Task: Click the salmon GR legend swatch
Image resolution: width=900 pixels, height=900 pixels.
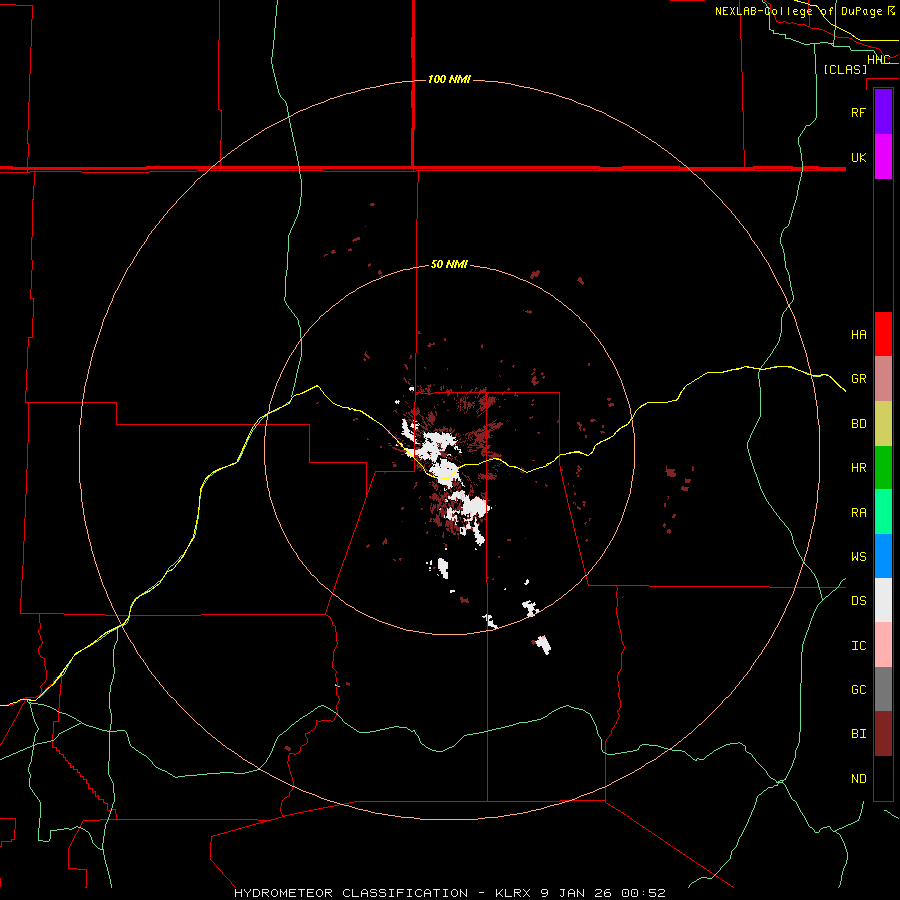Action: [x=883, y=379]
